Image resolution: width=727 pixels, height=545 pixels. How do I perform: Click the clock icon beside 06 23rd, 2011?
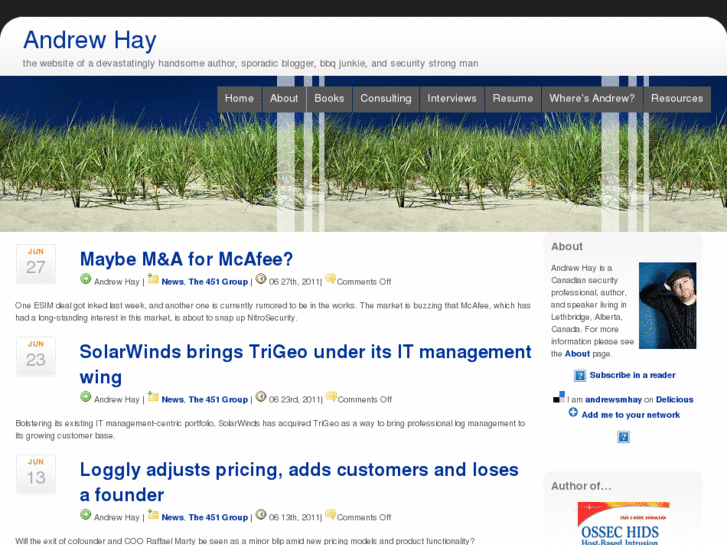[x=261, y=397]
